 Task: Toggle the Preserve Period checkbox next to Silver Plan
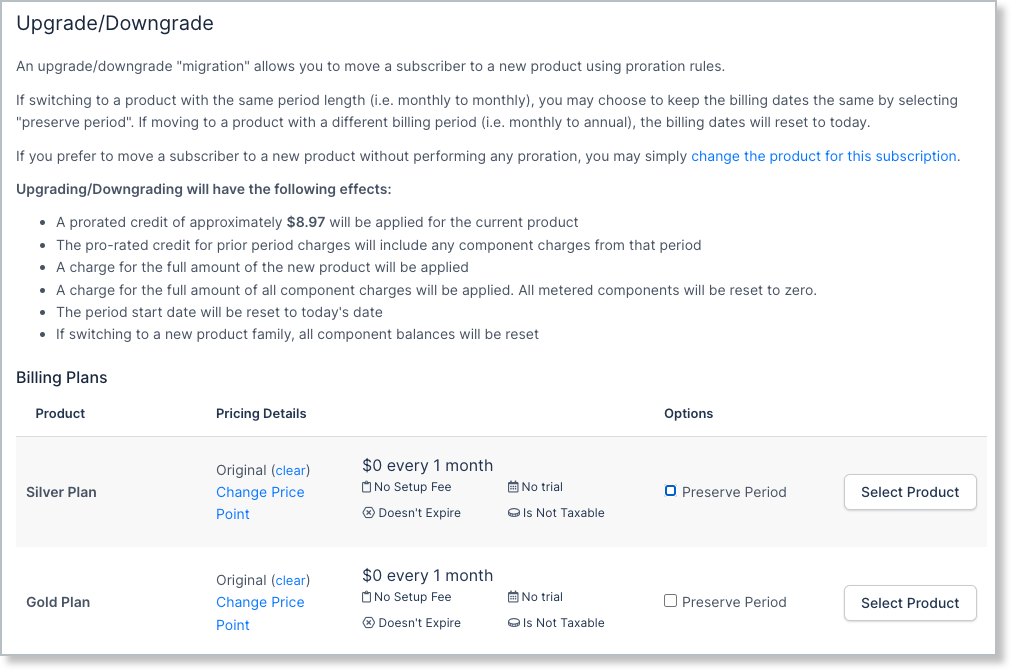click(670, 490)
